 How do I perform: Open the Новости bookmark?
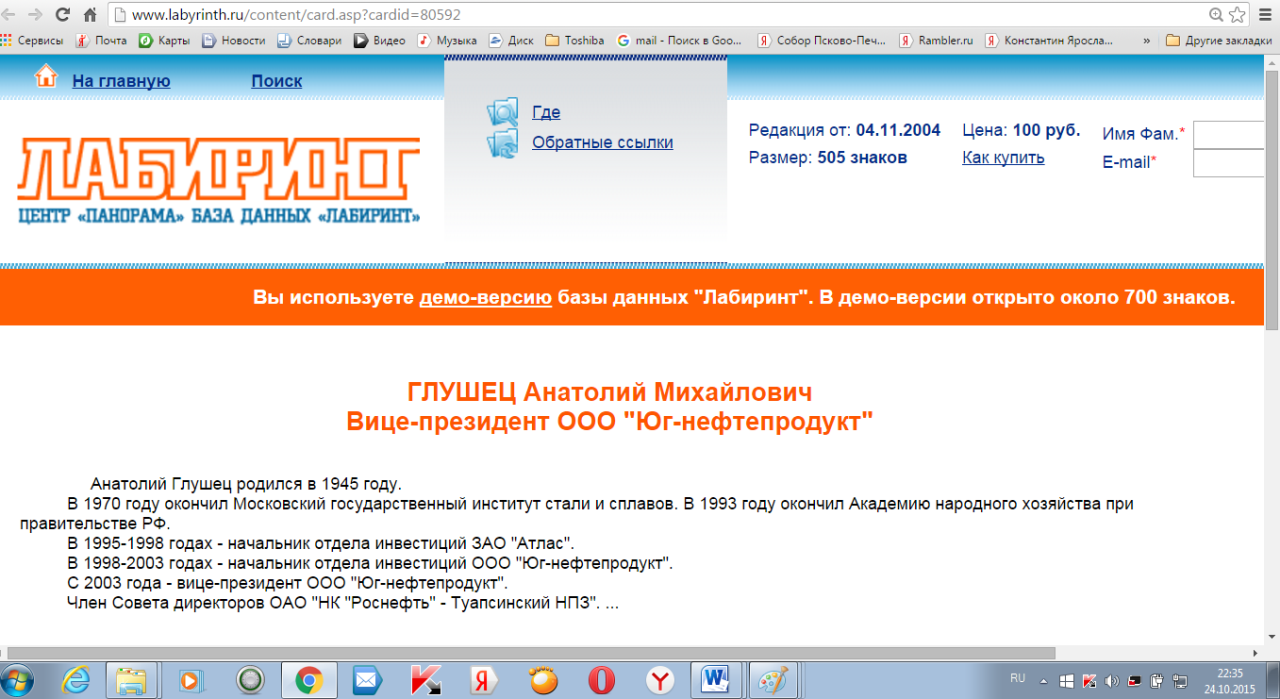233,41
